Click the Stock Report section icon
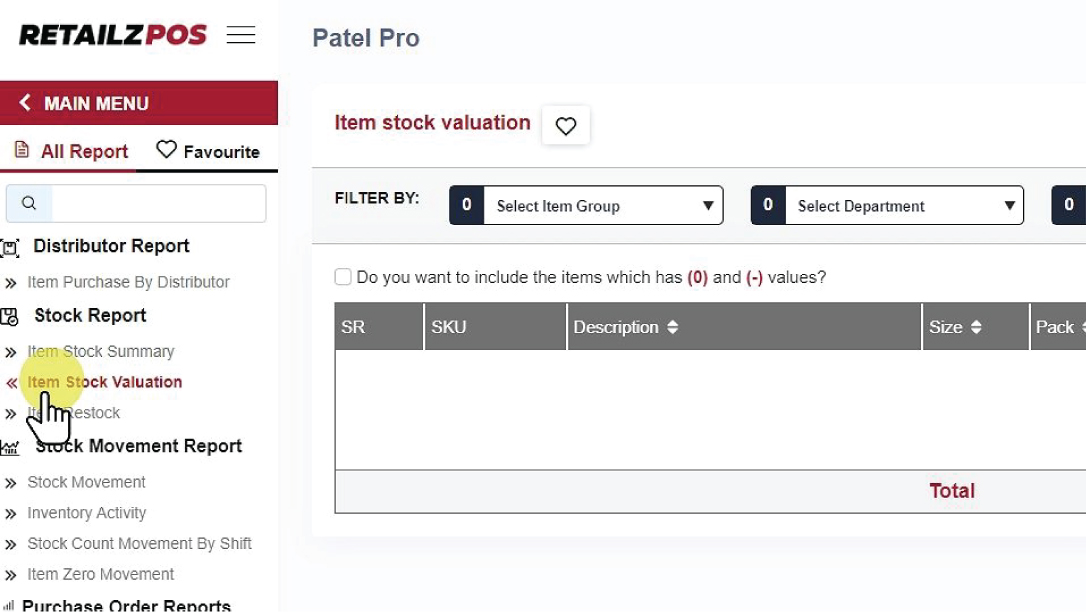The height and width of the screenshot is (612, 1086). [10, 316]
